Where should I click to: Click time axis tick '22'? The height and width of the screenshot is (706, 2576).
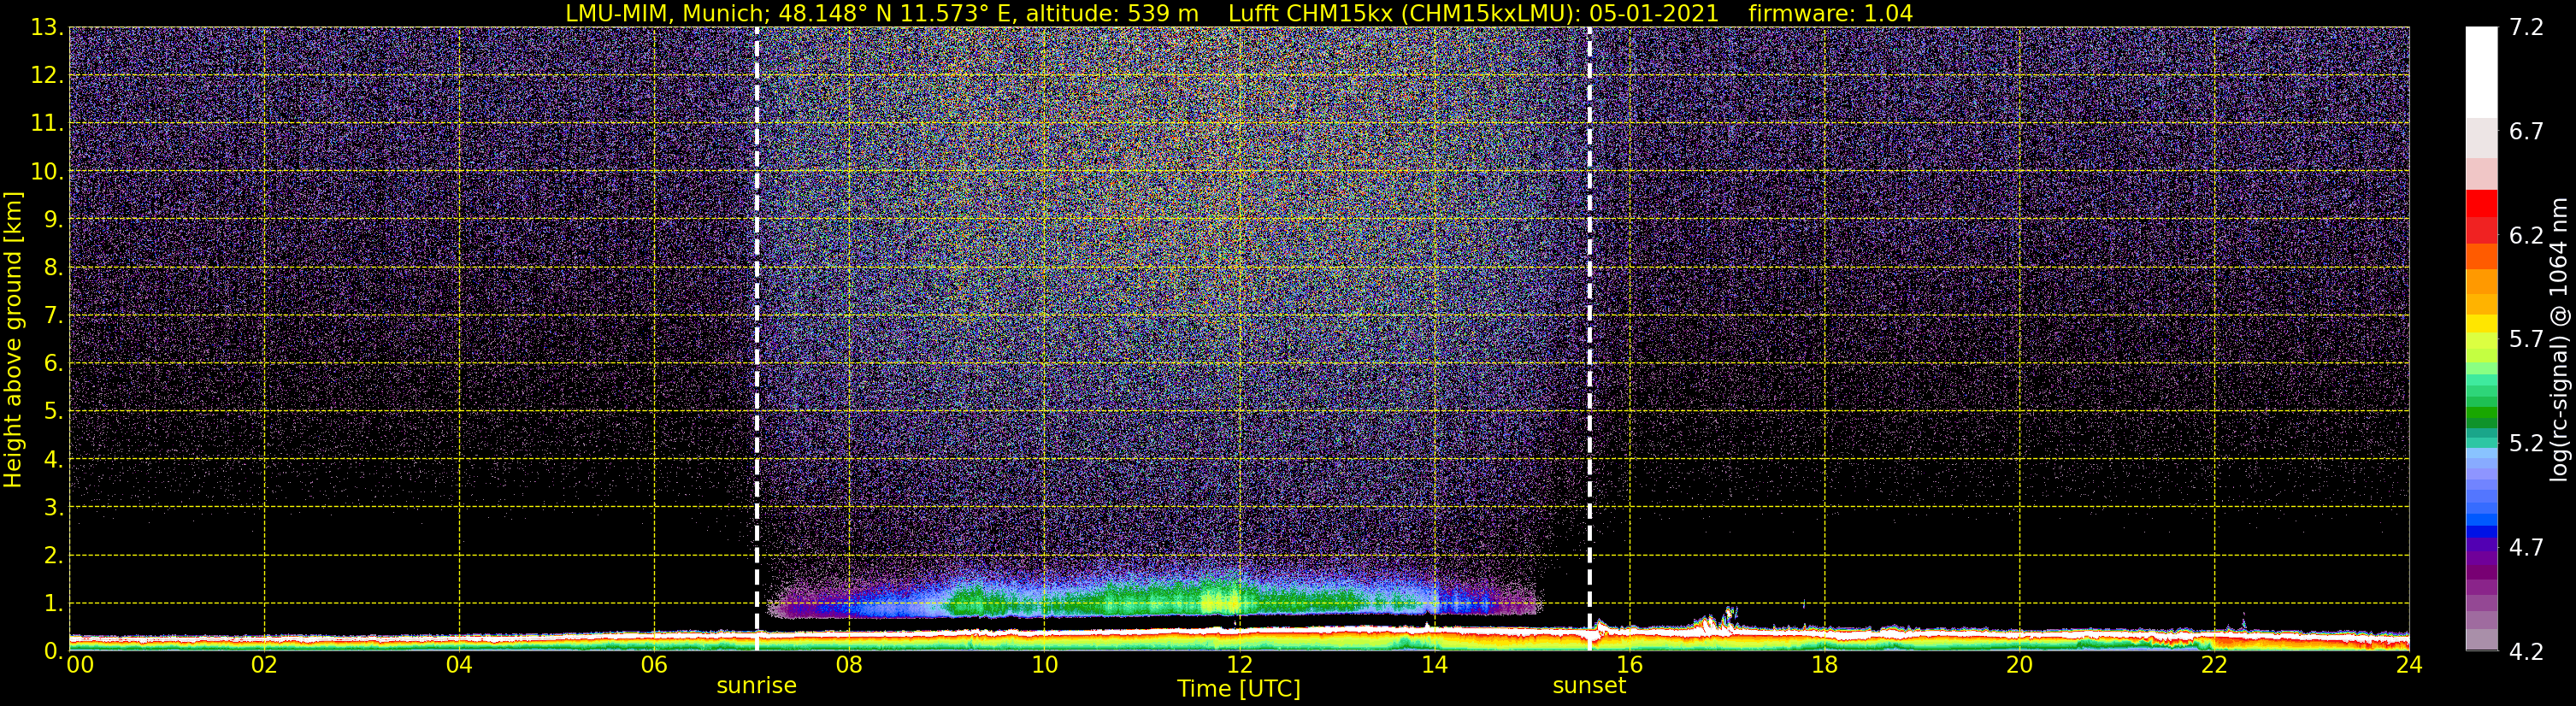pyautogui.click(x=2214, y=665)
